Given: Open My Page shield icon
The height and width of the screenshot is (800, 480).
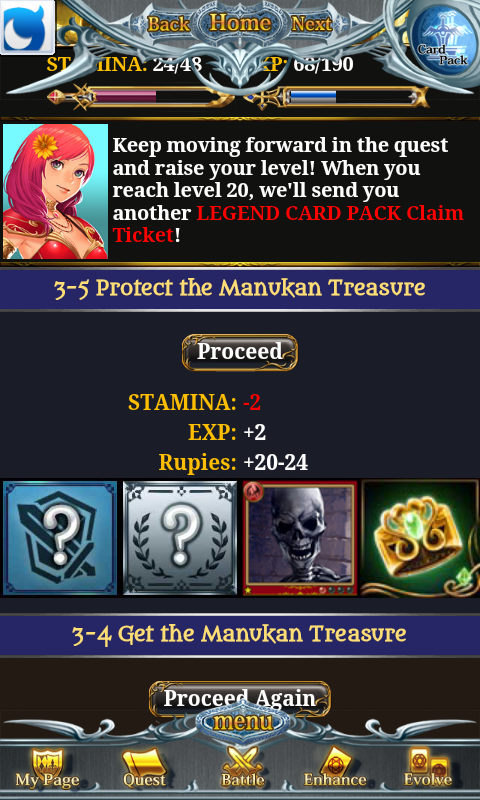Looking at the screenshot, I should tap(47, 767).
